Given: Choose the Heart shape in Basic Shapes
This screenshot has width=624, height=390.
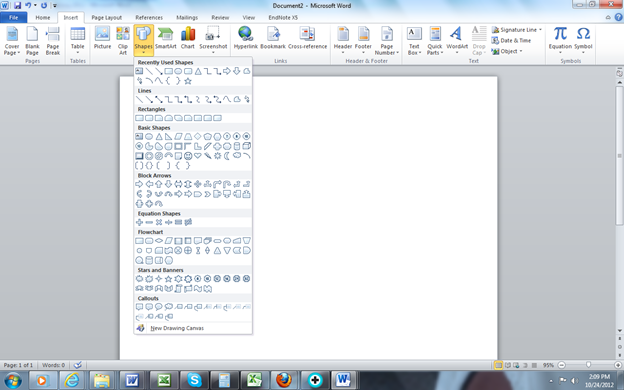Looking at the screenshot, I should coord(198,156).
